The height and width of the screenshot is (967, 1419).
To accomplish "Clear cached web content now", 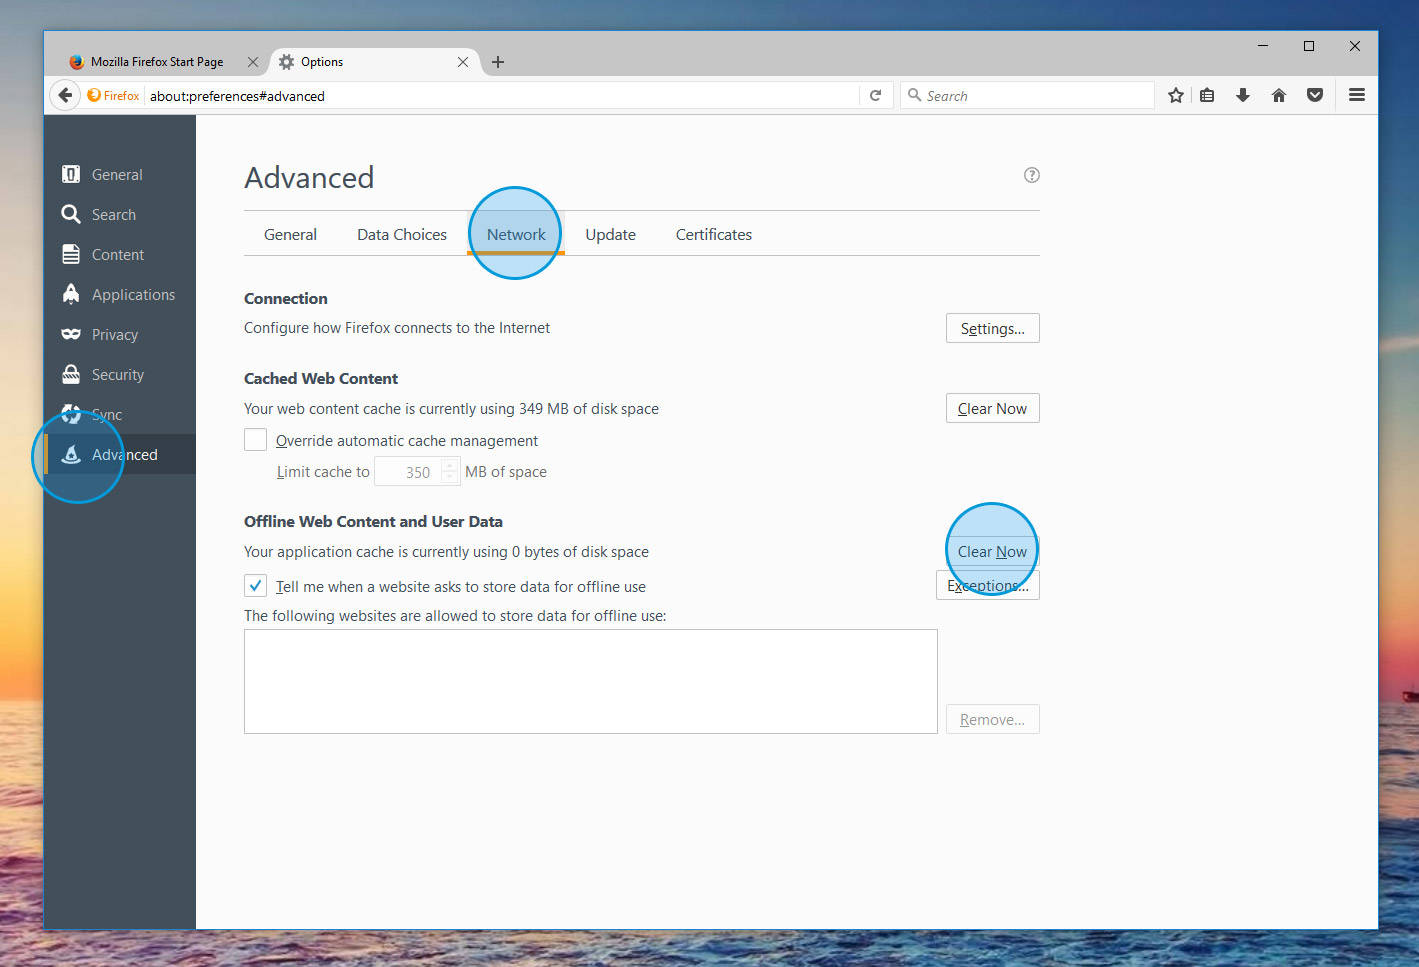I will coord(992,409).
